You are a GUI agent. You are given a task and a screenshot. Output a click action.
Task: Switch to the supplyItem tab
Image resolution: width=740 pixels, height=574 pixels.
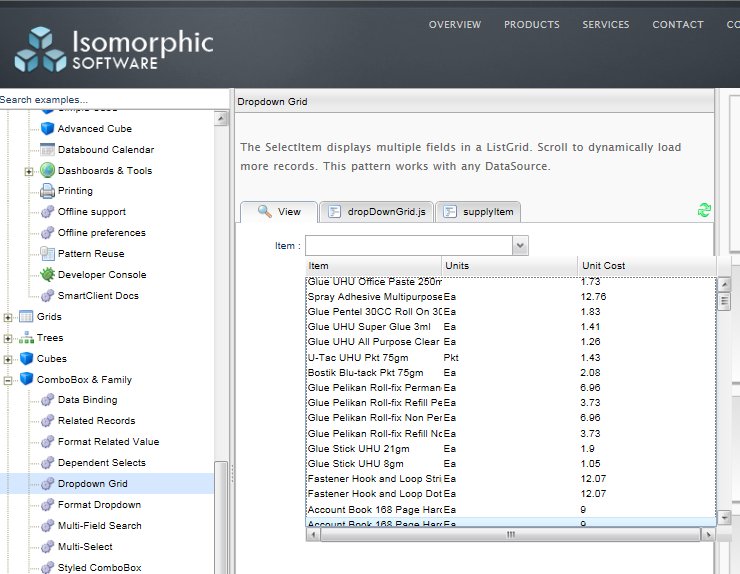coord(479,212)
